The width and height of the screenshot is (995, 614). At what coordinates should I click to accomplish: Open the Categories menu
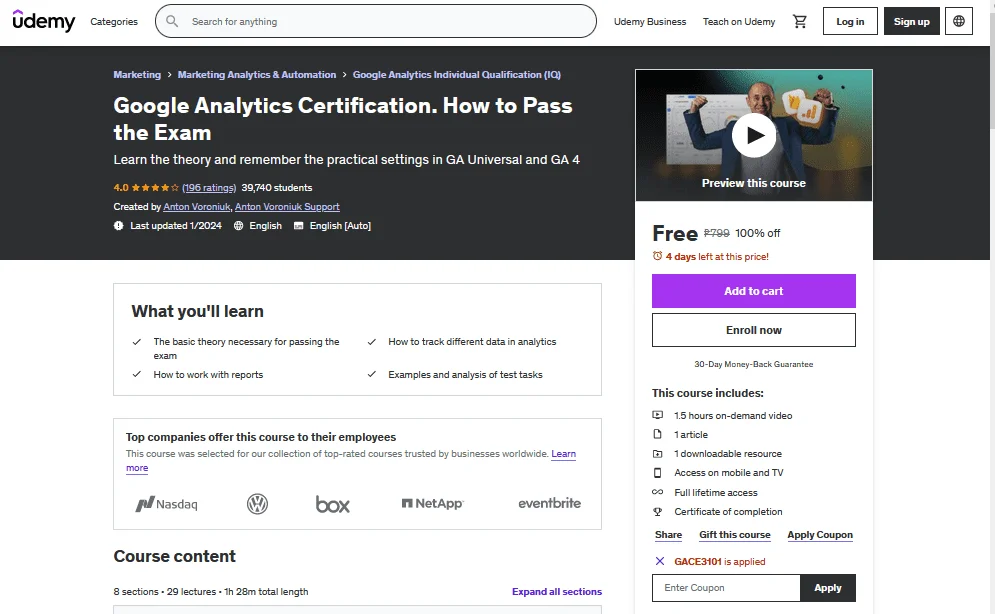[114, 22]
